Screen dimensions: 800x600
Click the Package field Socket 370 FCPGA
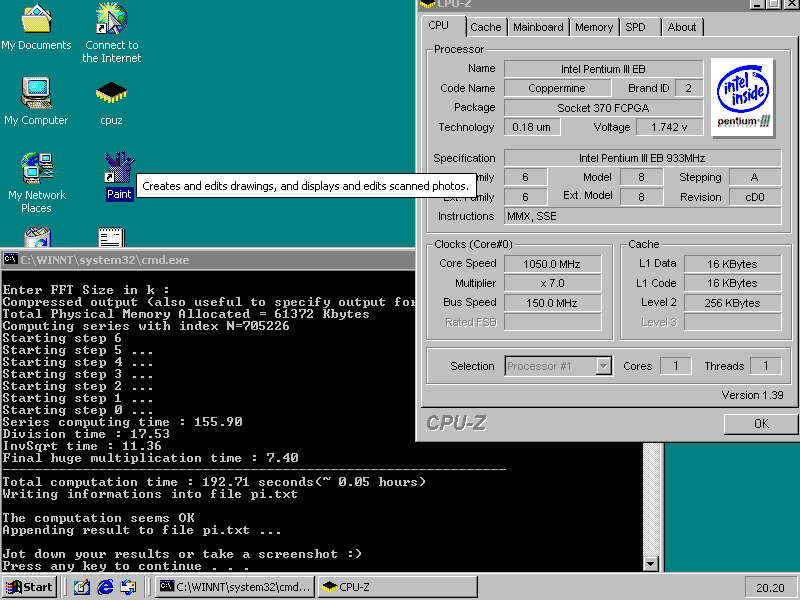pos(603,108)
